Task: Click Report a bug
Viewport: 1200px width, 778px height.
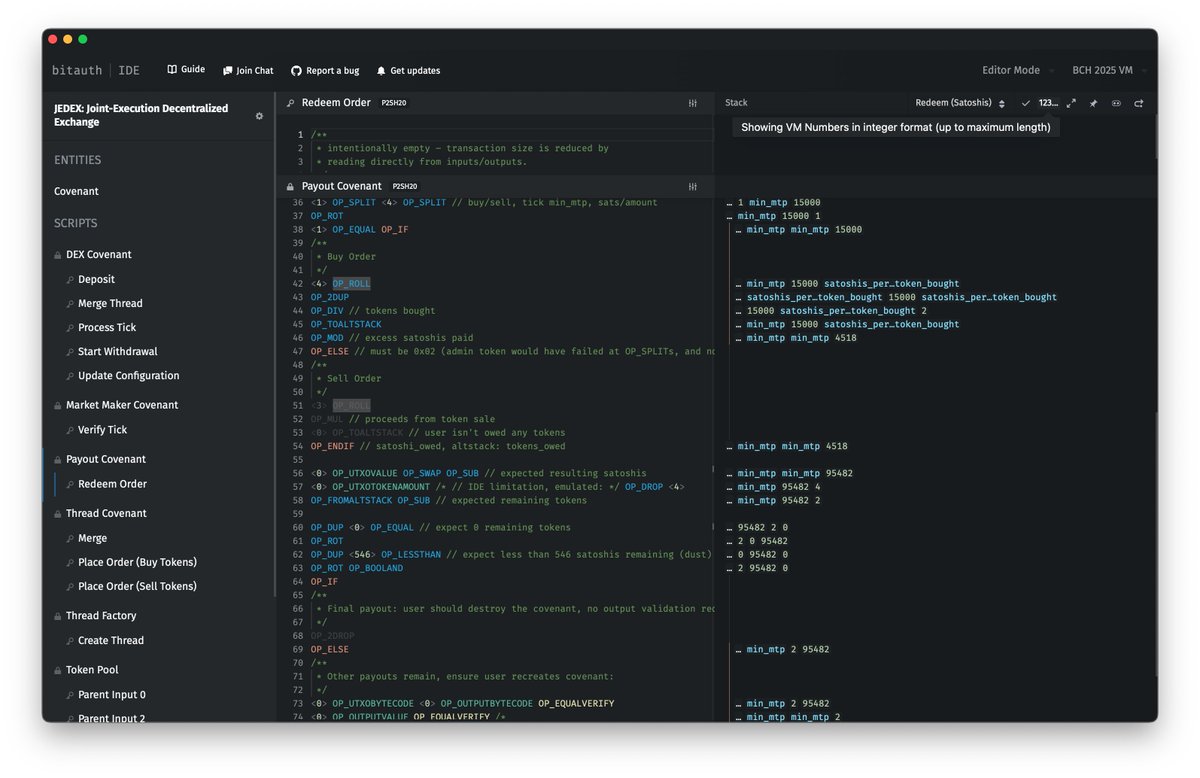Action: tap(325, 70)
